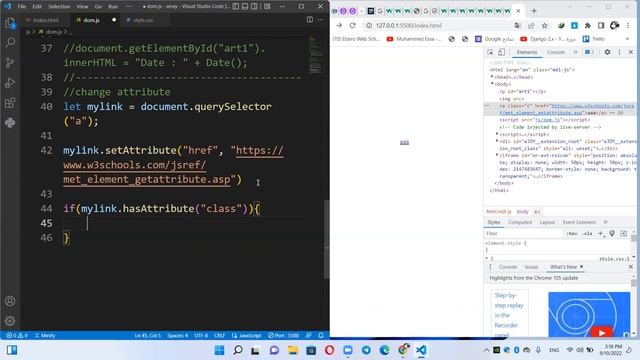Expand the head element in DOM tree
The height and width of the screenshot is (360, 640).
pyautogui.click(x=492, y=77)
